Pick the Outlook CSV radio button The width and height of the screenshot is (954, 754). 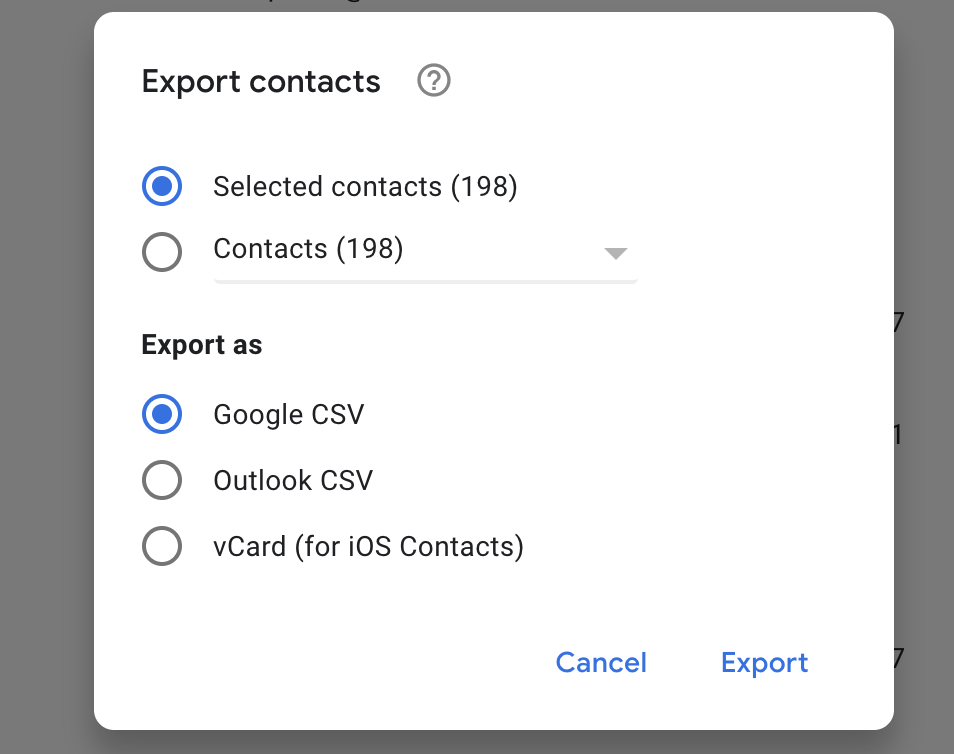[162, 480]
